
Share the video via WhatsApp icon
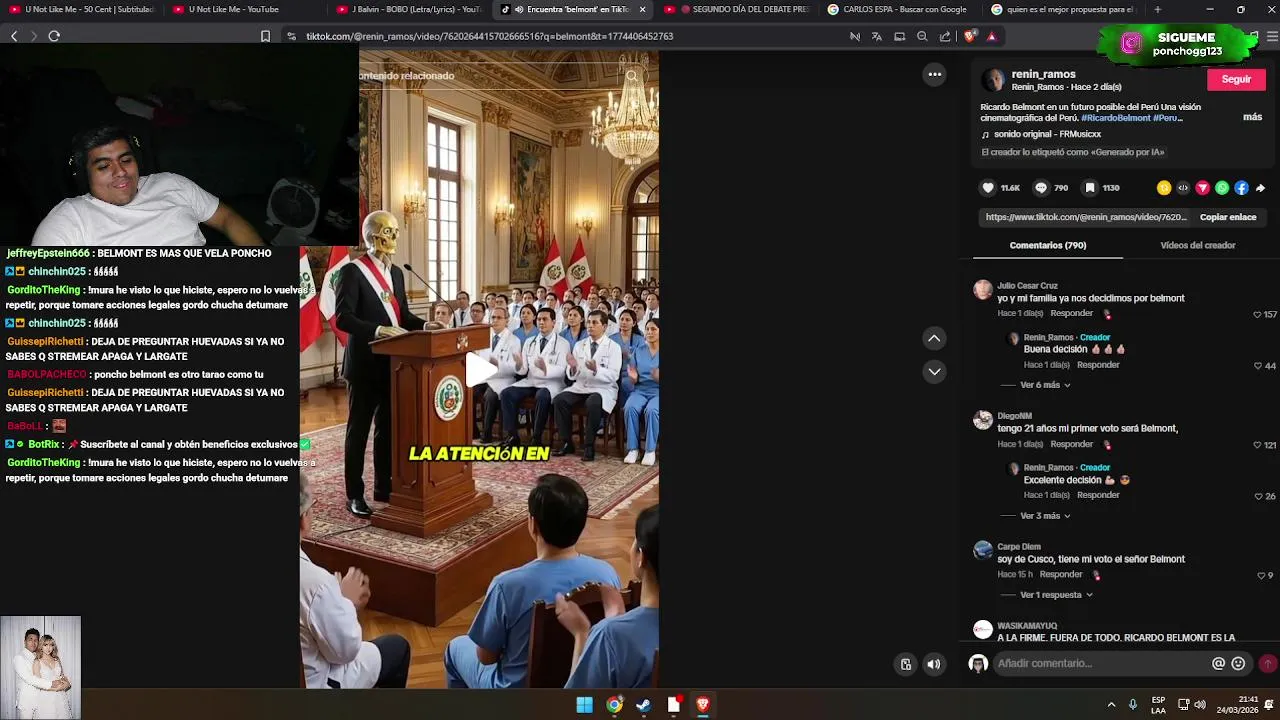point(1222,188)
